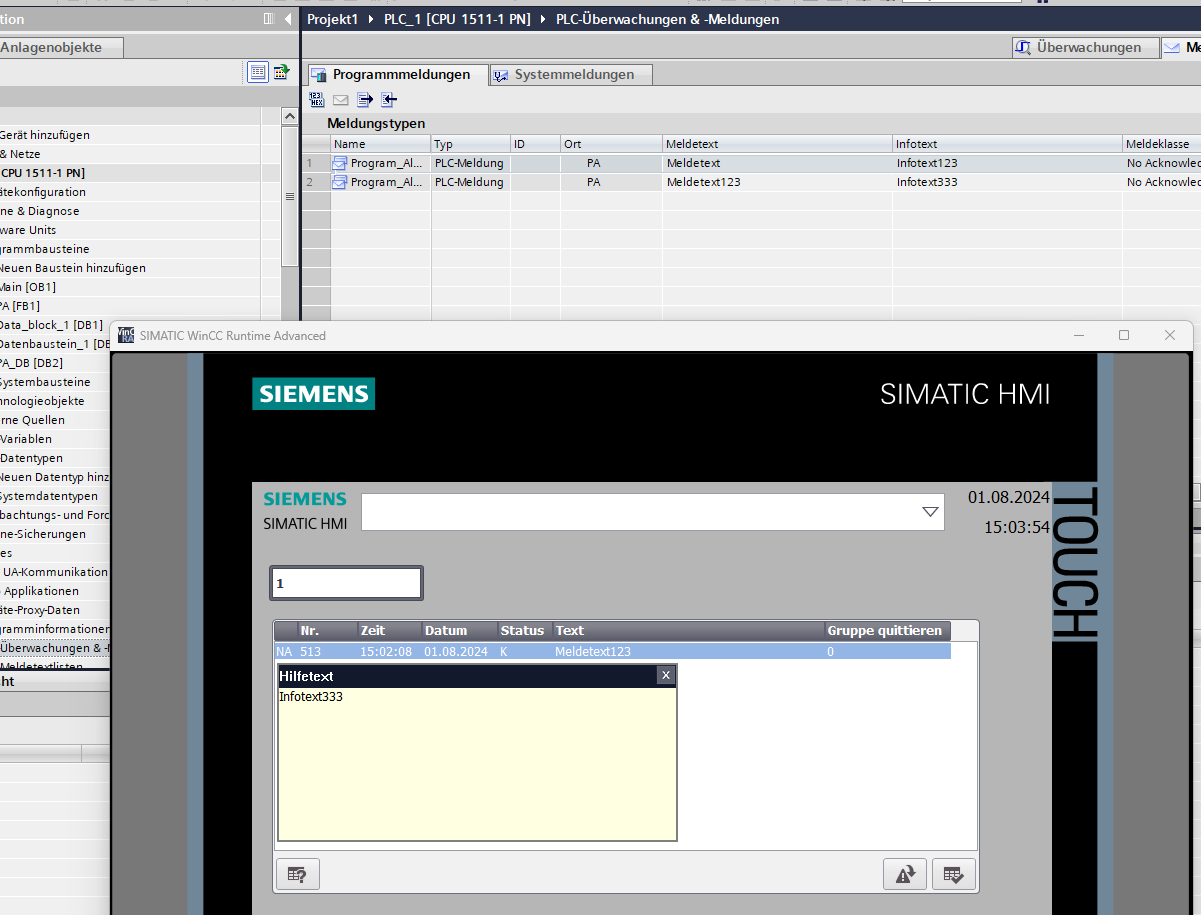1201x915 pixels.
Task: Open the HMI screen selection dropdown
Action: [930, 512]
